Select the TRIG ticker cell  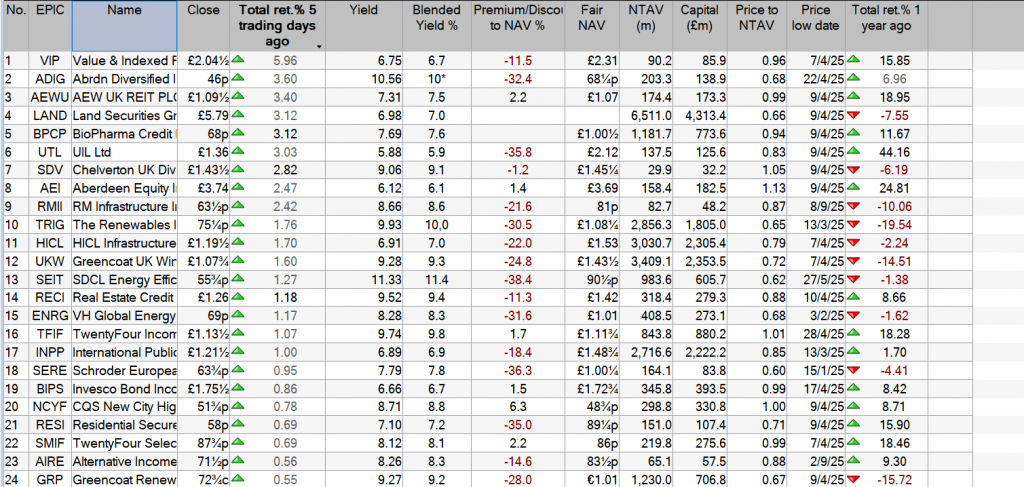(50, 225)
